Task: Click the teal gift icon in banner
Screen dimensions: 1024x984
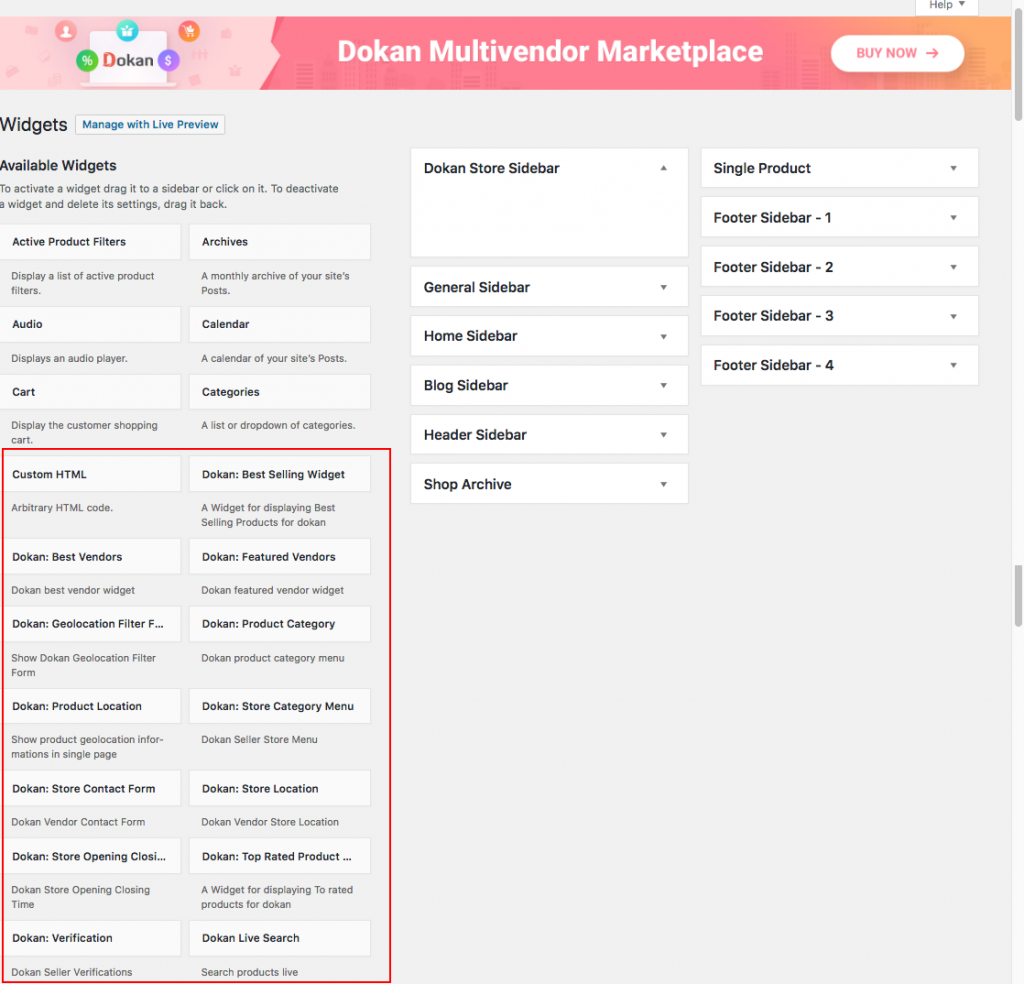Action: coord(127,30)
